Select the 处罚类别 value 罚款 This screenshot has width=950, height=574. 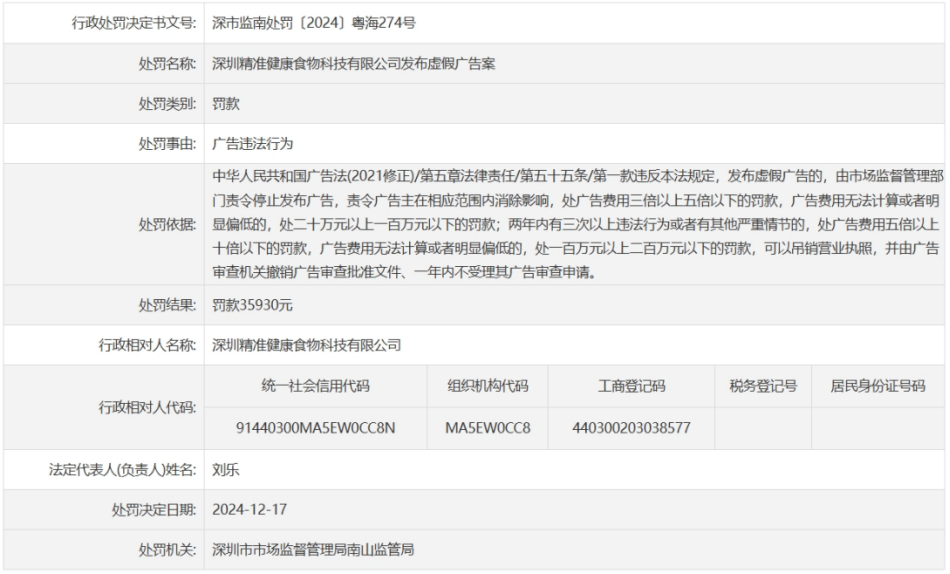click(226, 104)
